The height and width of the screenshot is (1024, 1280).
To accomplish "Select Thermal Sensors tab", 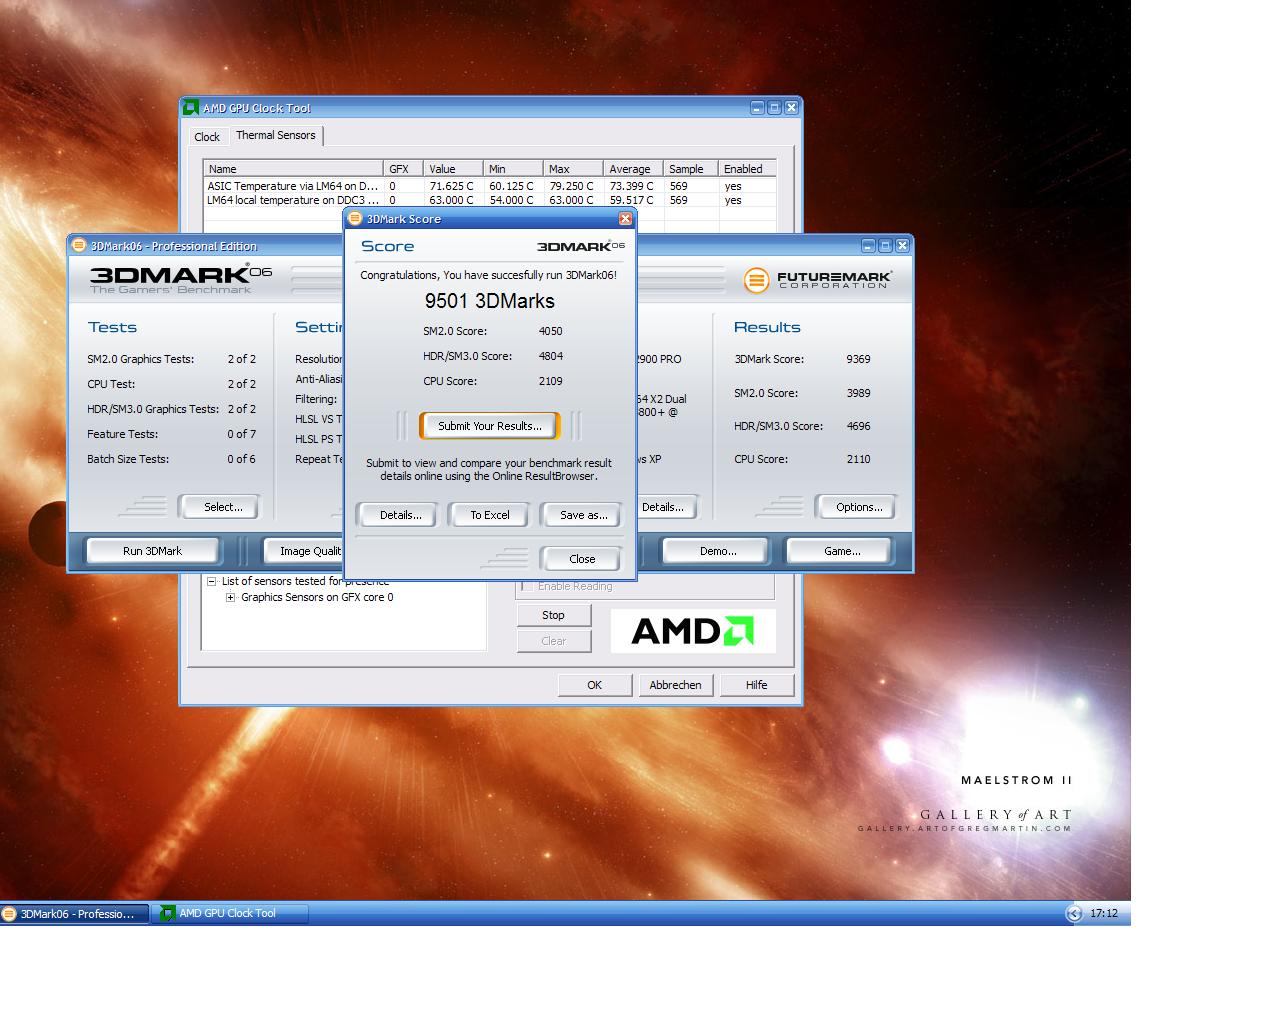I will coord(275,135).
